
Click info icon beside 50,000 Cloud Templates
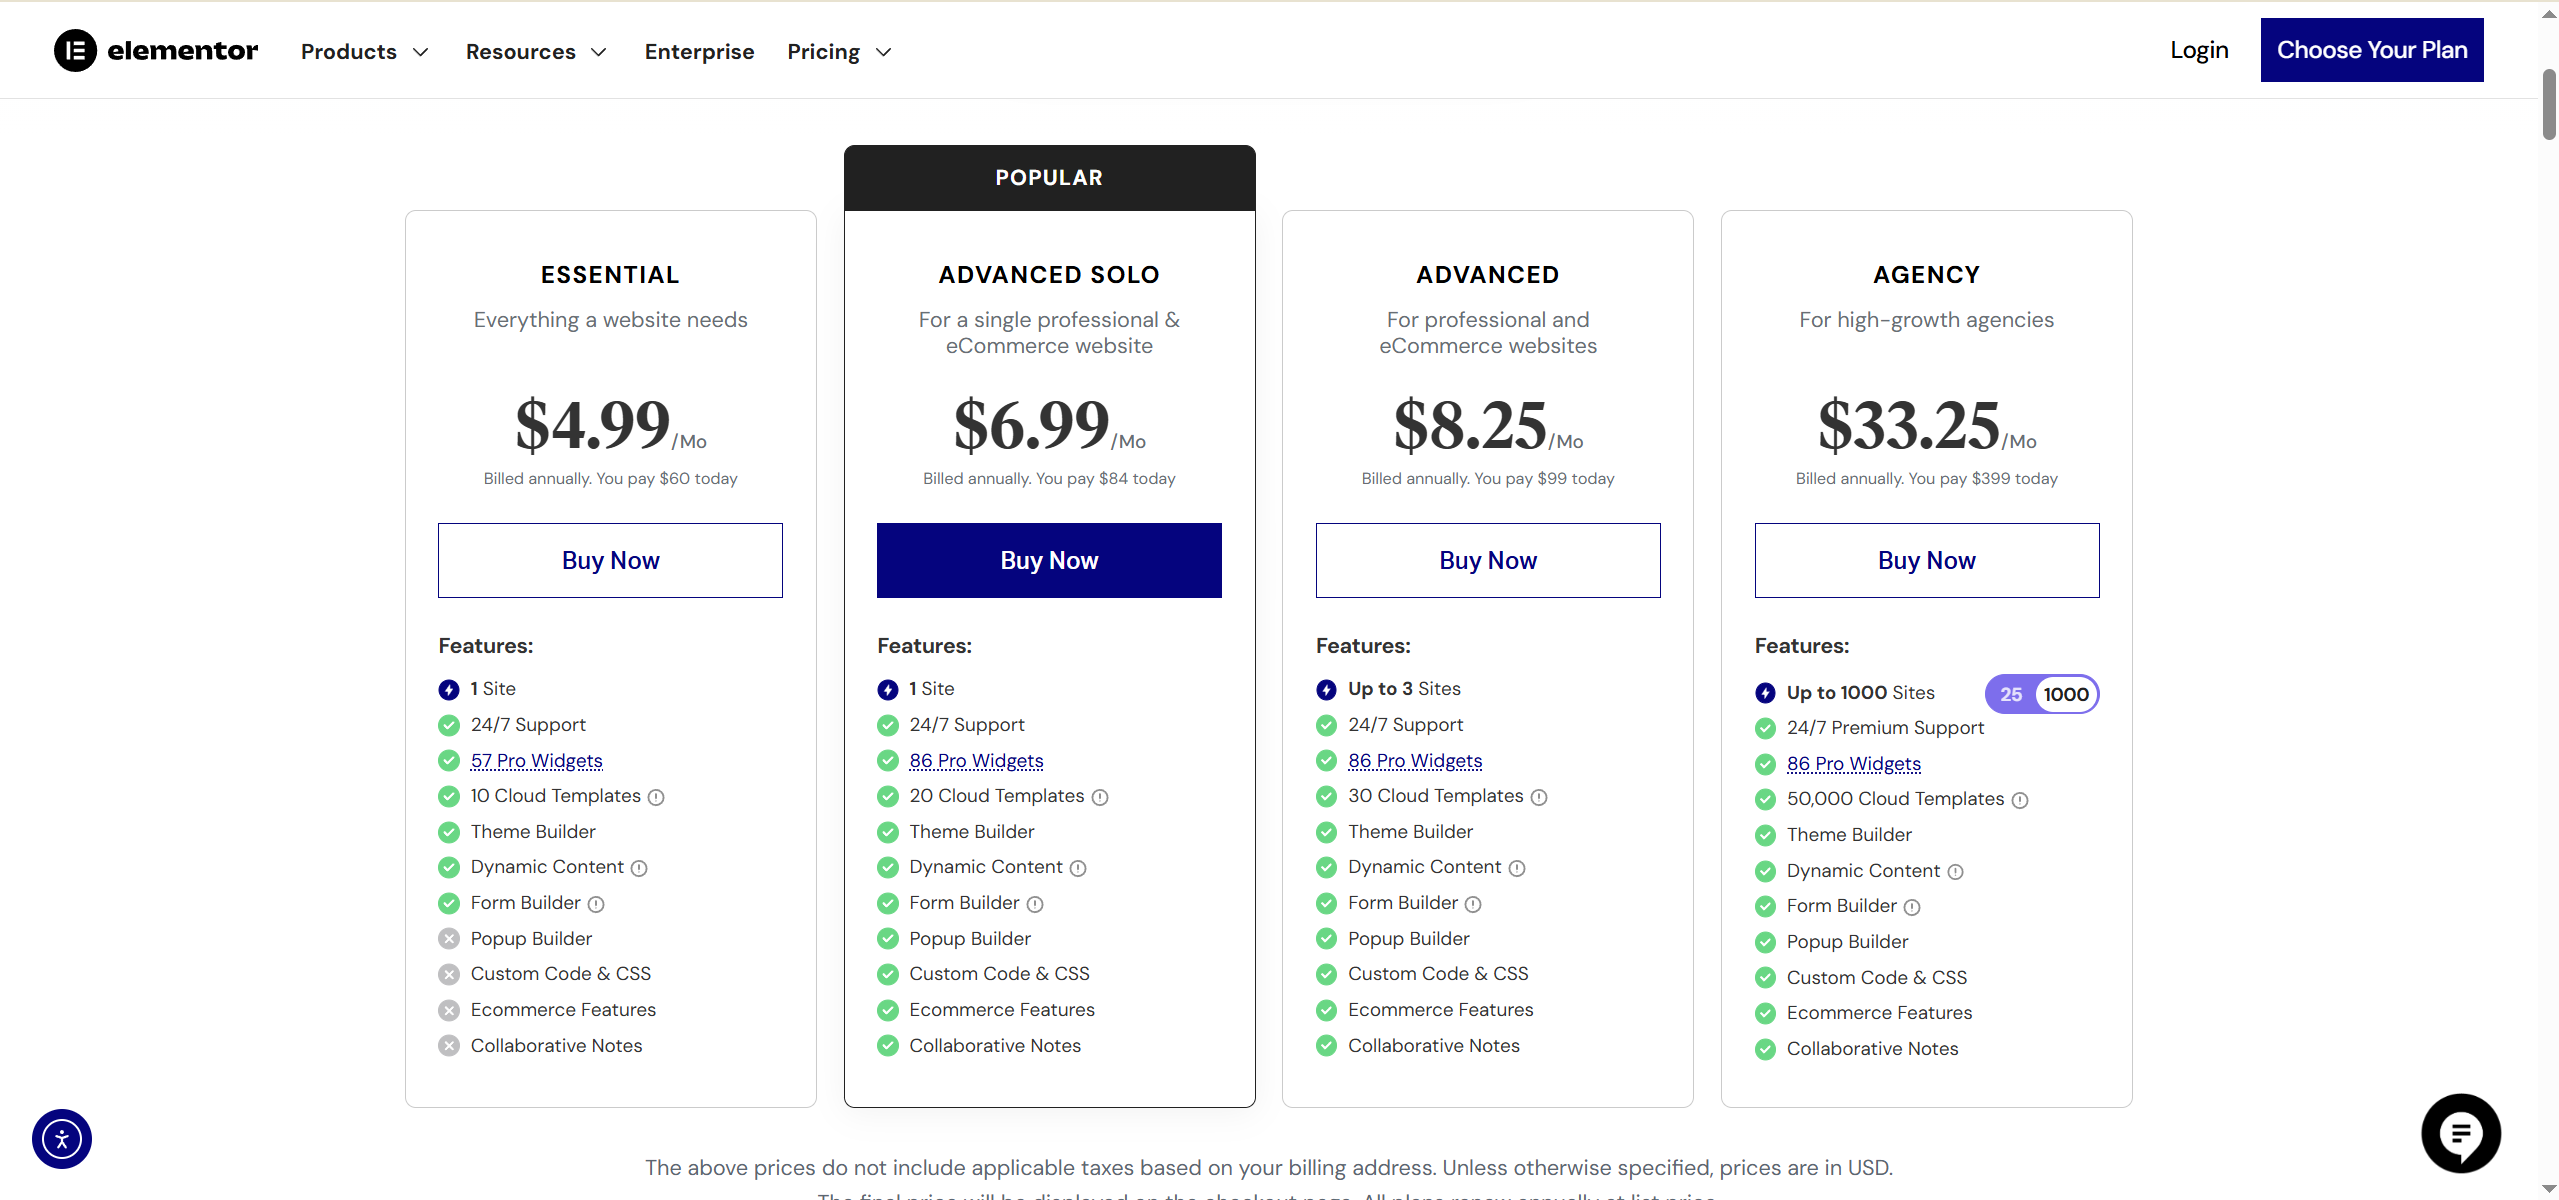(x=2020, y=800)
